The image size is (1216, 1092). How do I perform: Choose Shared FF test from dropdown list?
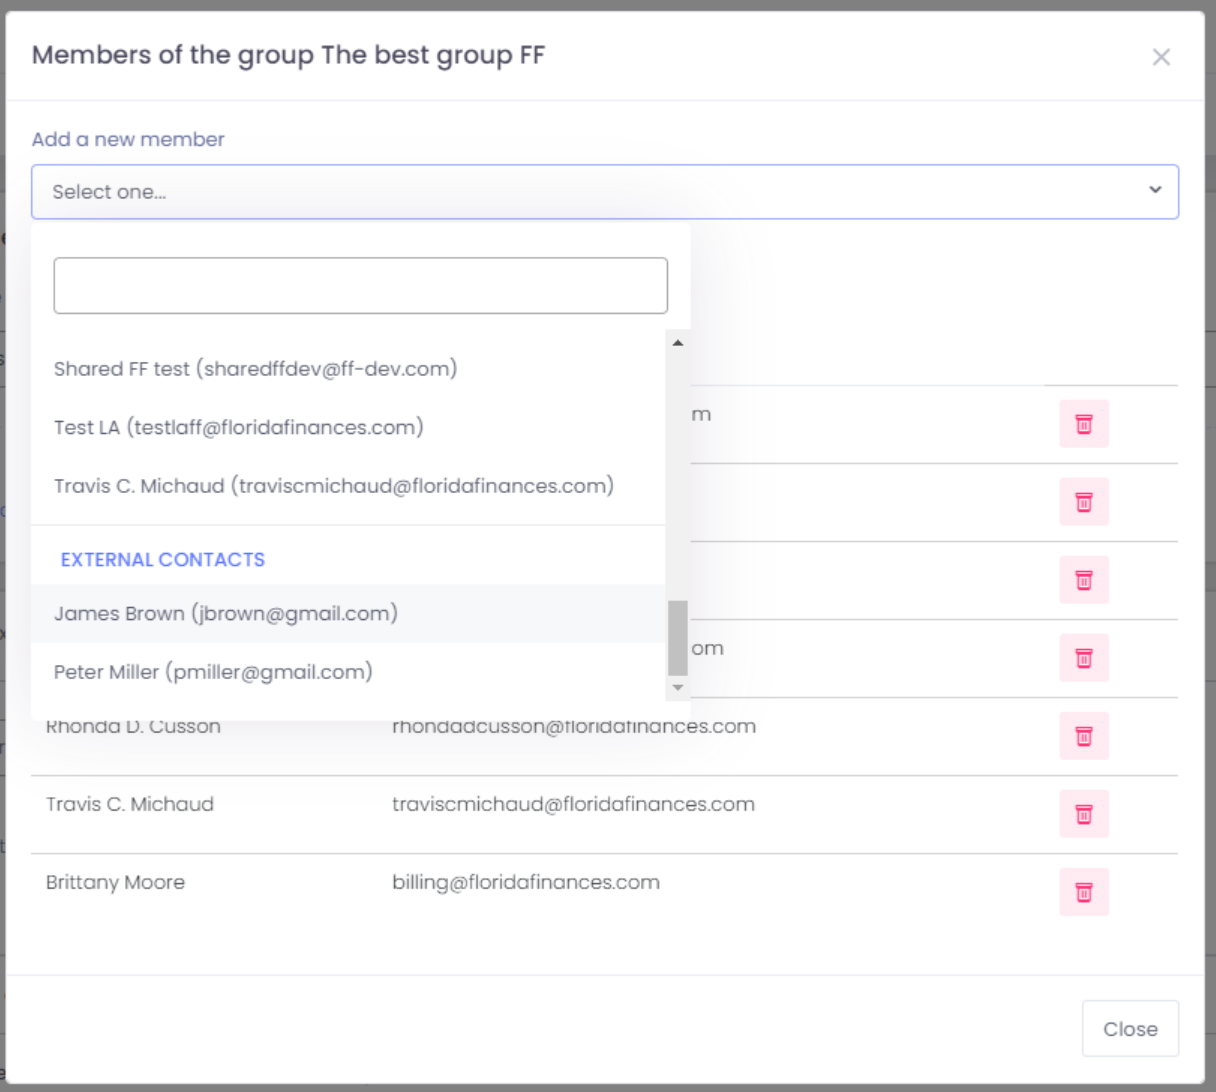click(x=255, y=369)
